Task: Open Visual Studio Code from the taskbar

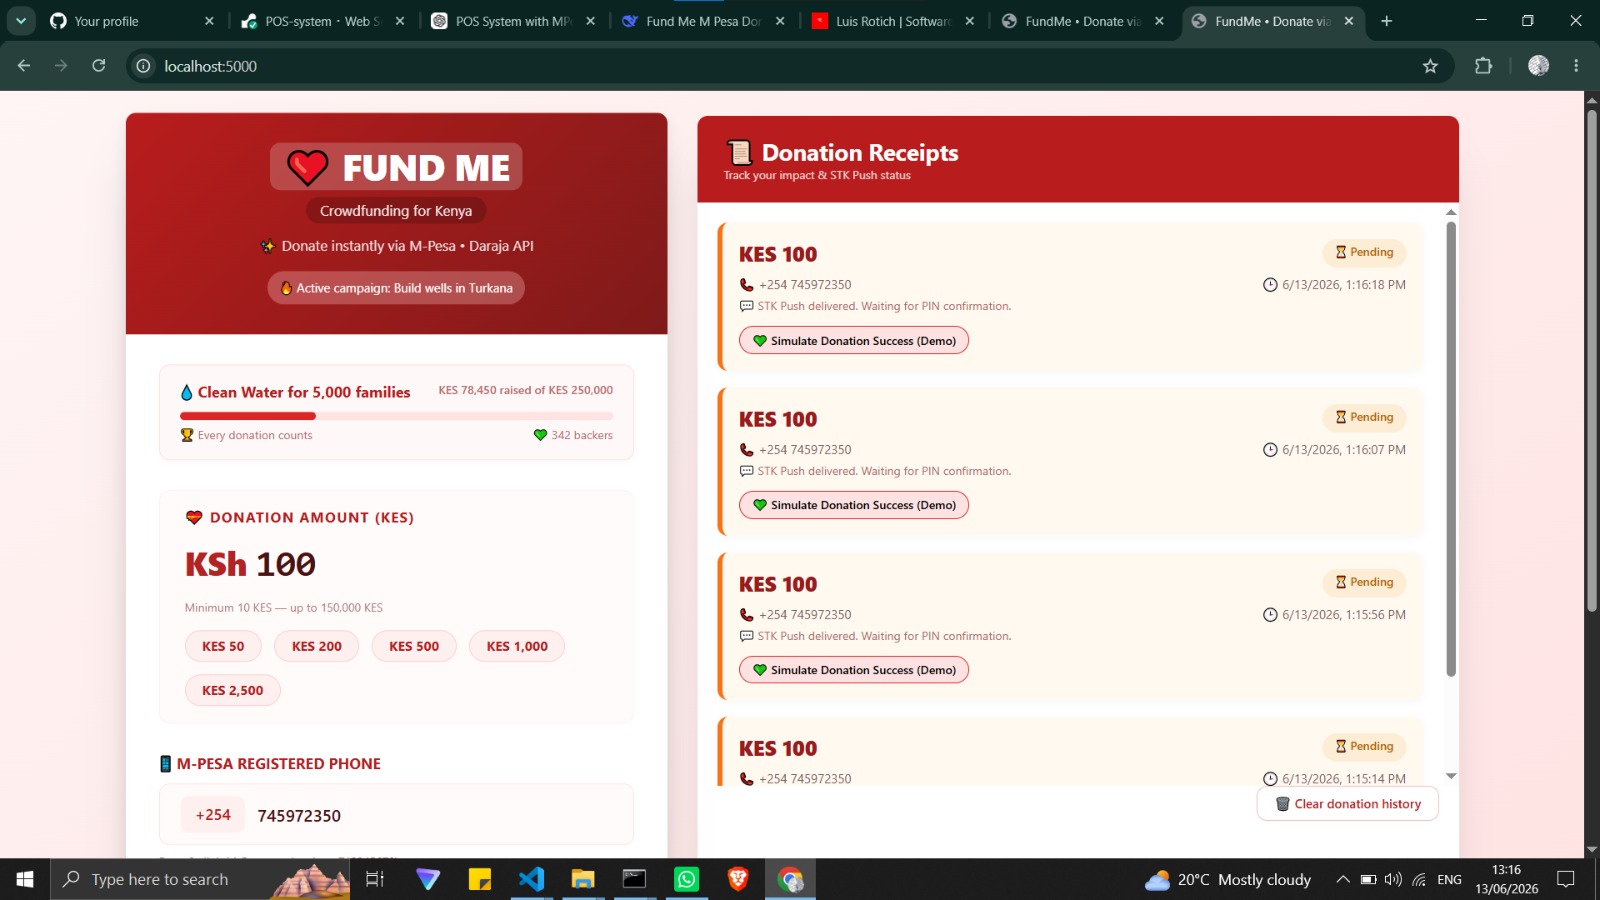Action: 531,880
